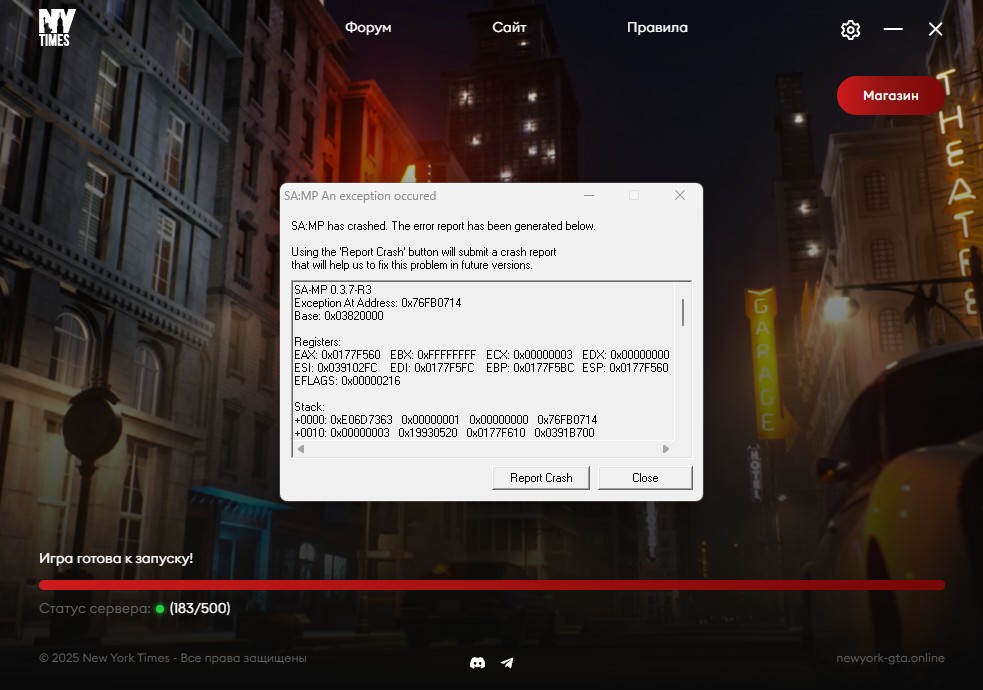Minimize the SA:MP exception dialog
983x690 pixels.
point(588,196)
